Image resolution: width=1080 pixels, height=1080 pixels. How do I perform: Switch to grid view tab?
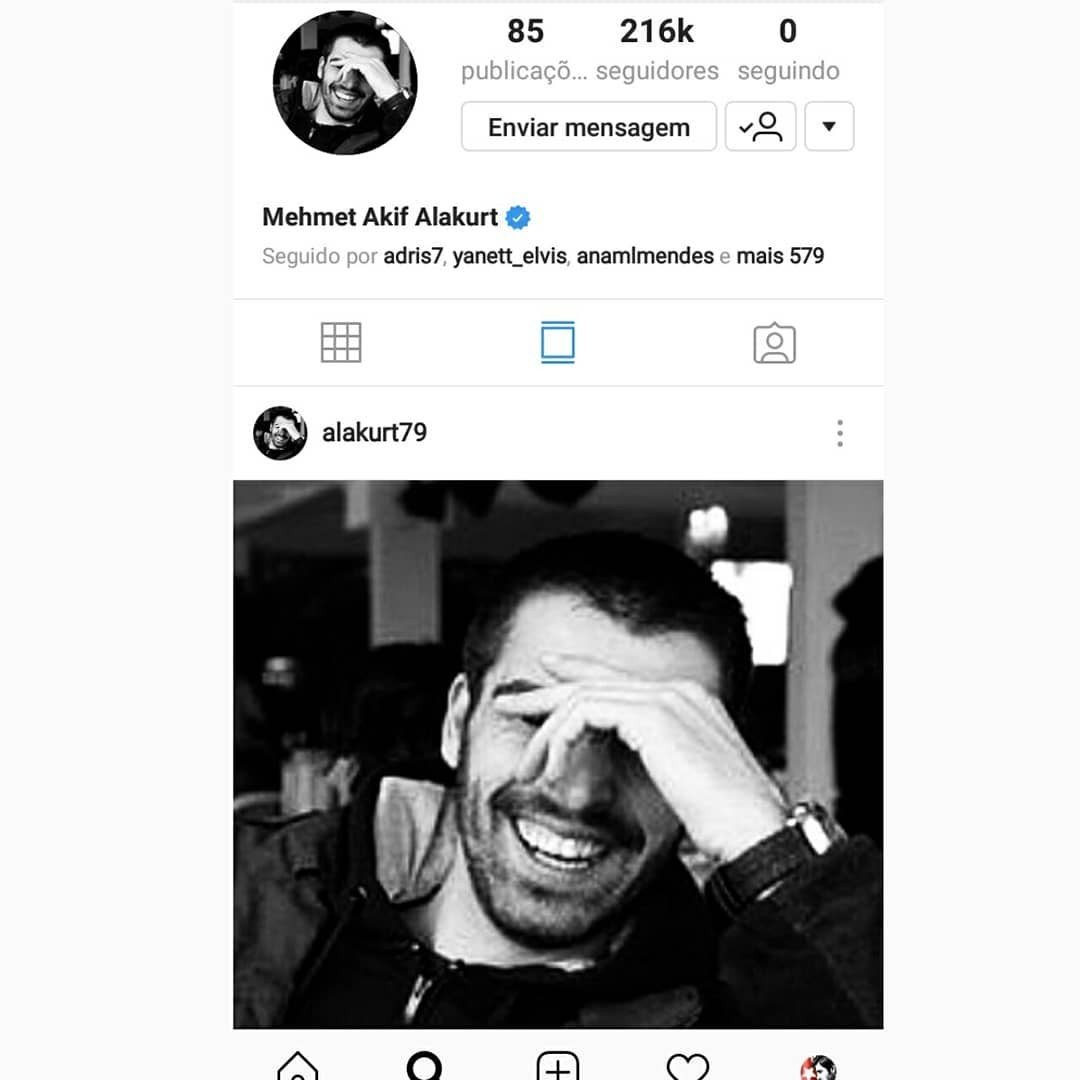341,342
